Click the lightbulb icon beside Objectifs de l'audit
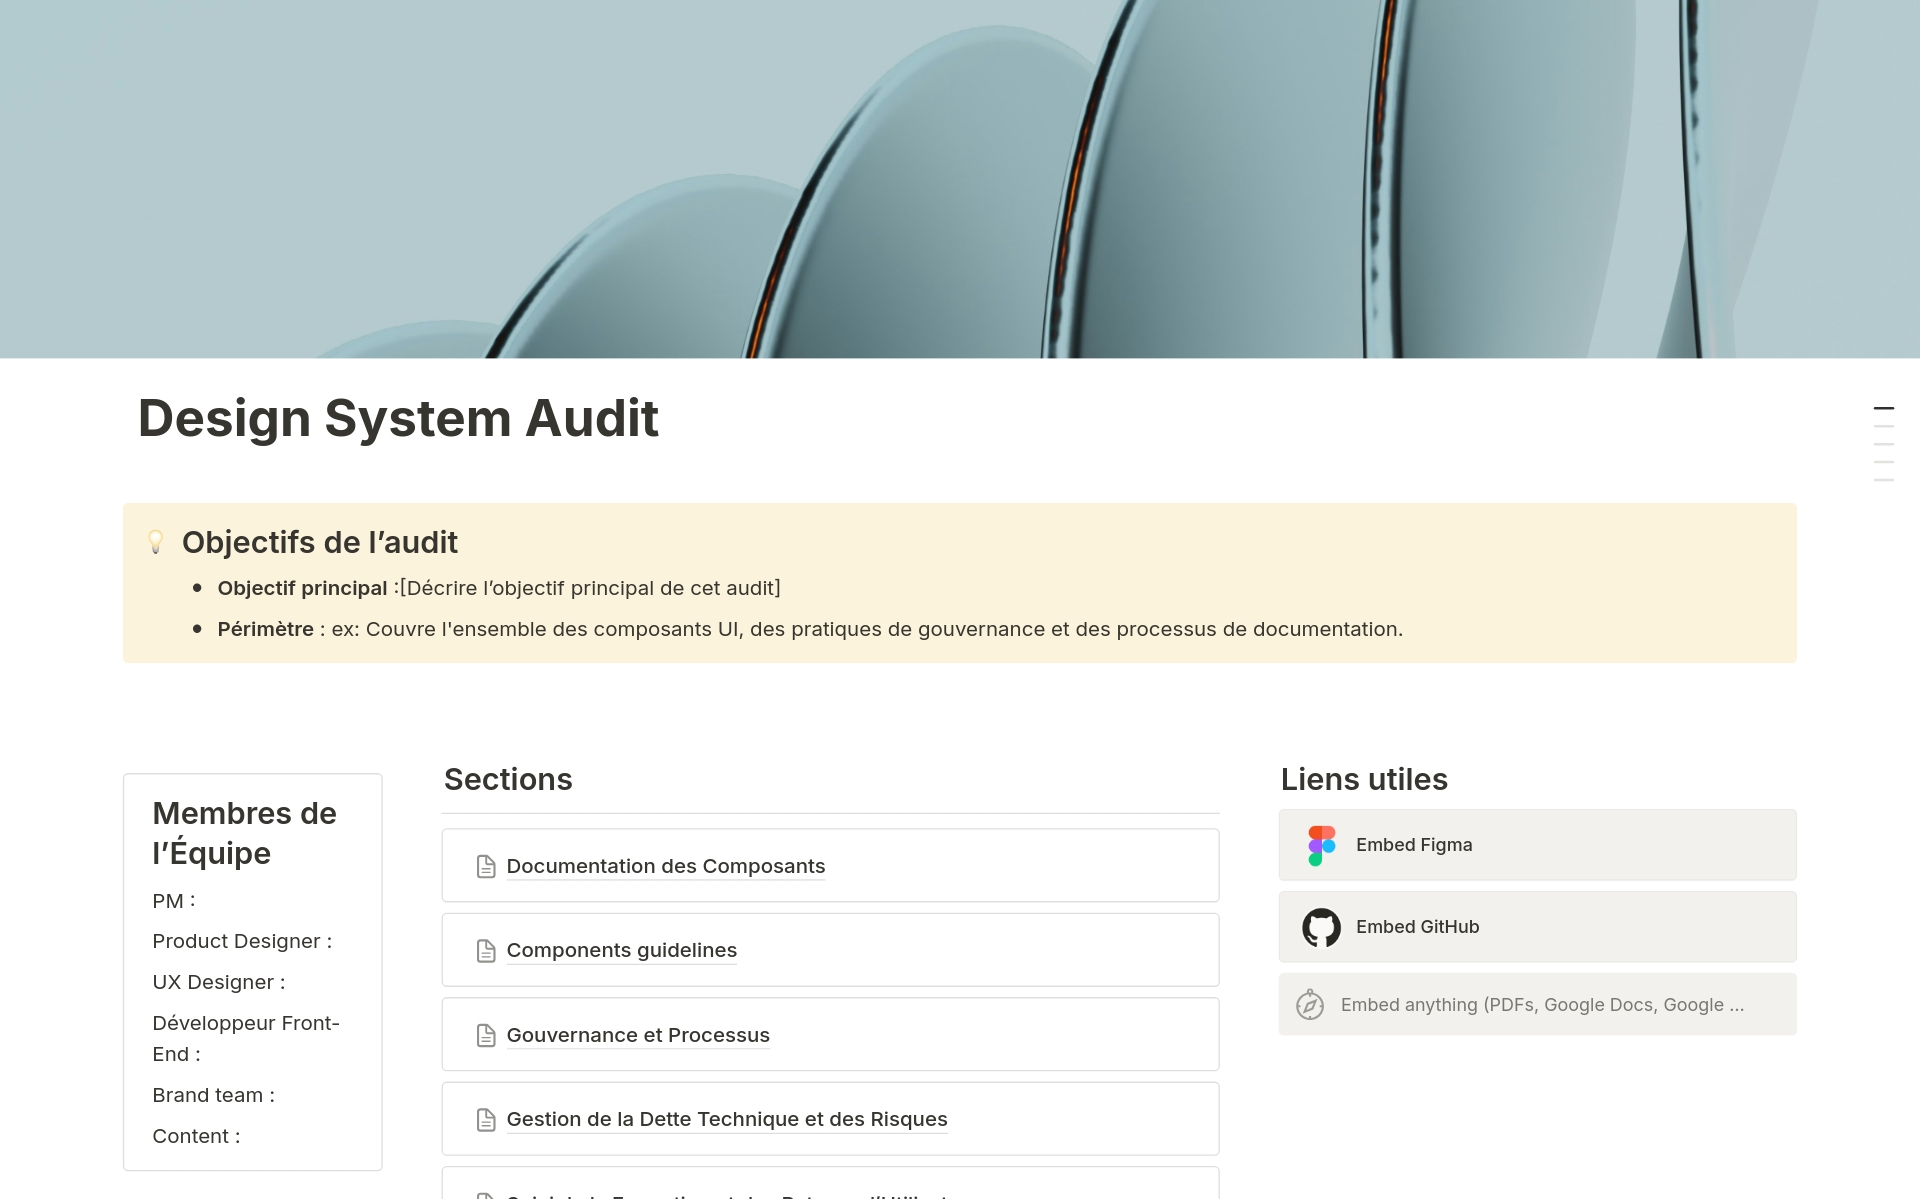Image resolution: width=1920 pixels, height=1199 pixels. (x=156, y=542)
